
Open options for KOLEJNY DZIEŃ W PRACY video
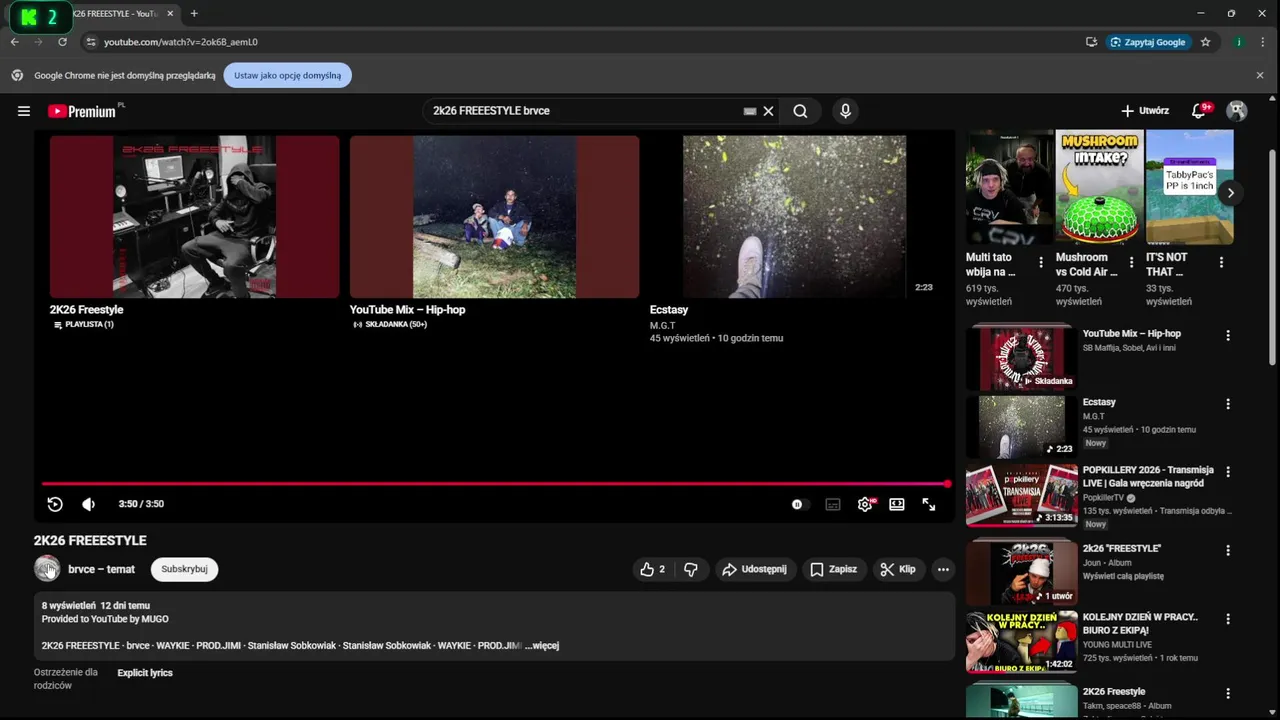(x=1228, y=619)
